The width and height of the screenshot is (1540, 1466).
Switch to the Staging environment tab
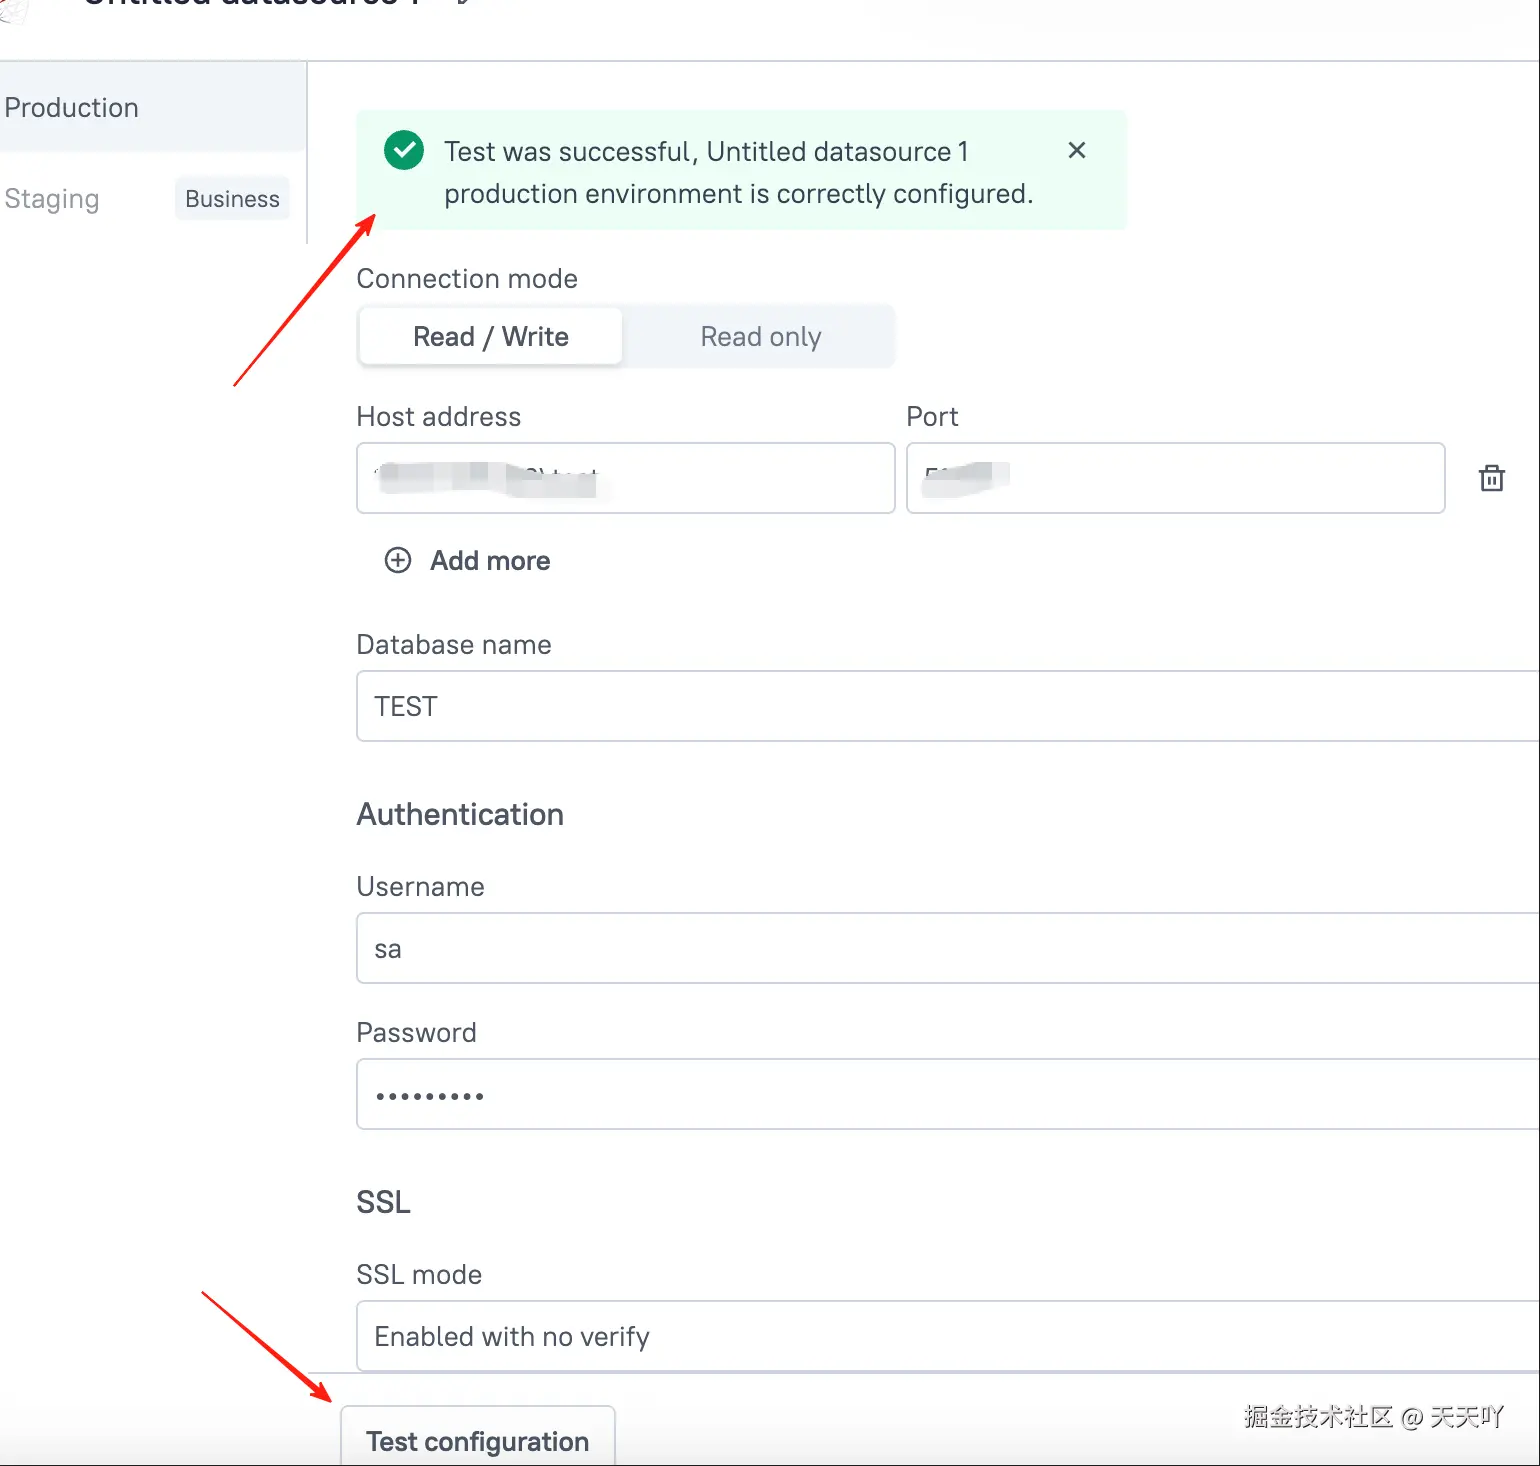[x=52, y=199]
